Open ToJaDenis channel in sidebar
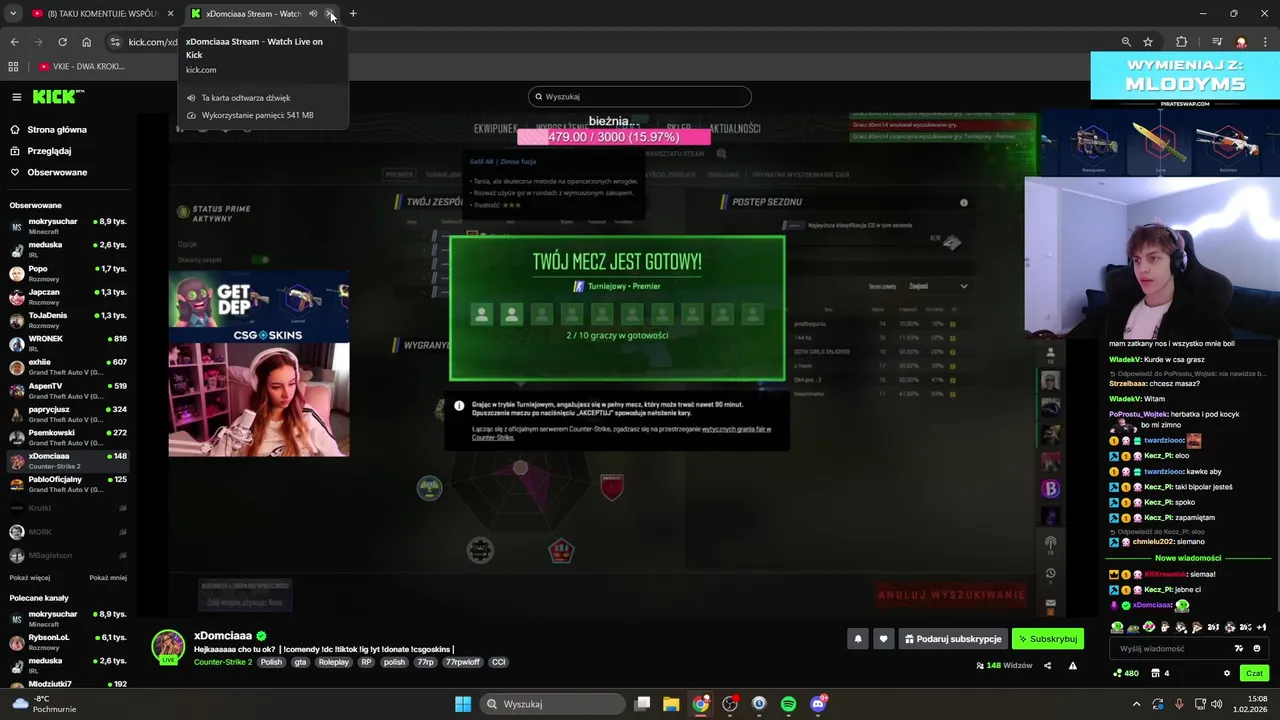The height and width of the screenshot is (720, 1280). pyautogui.click(x=67, y=320)
